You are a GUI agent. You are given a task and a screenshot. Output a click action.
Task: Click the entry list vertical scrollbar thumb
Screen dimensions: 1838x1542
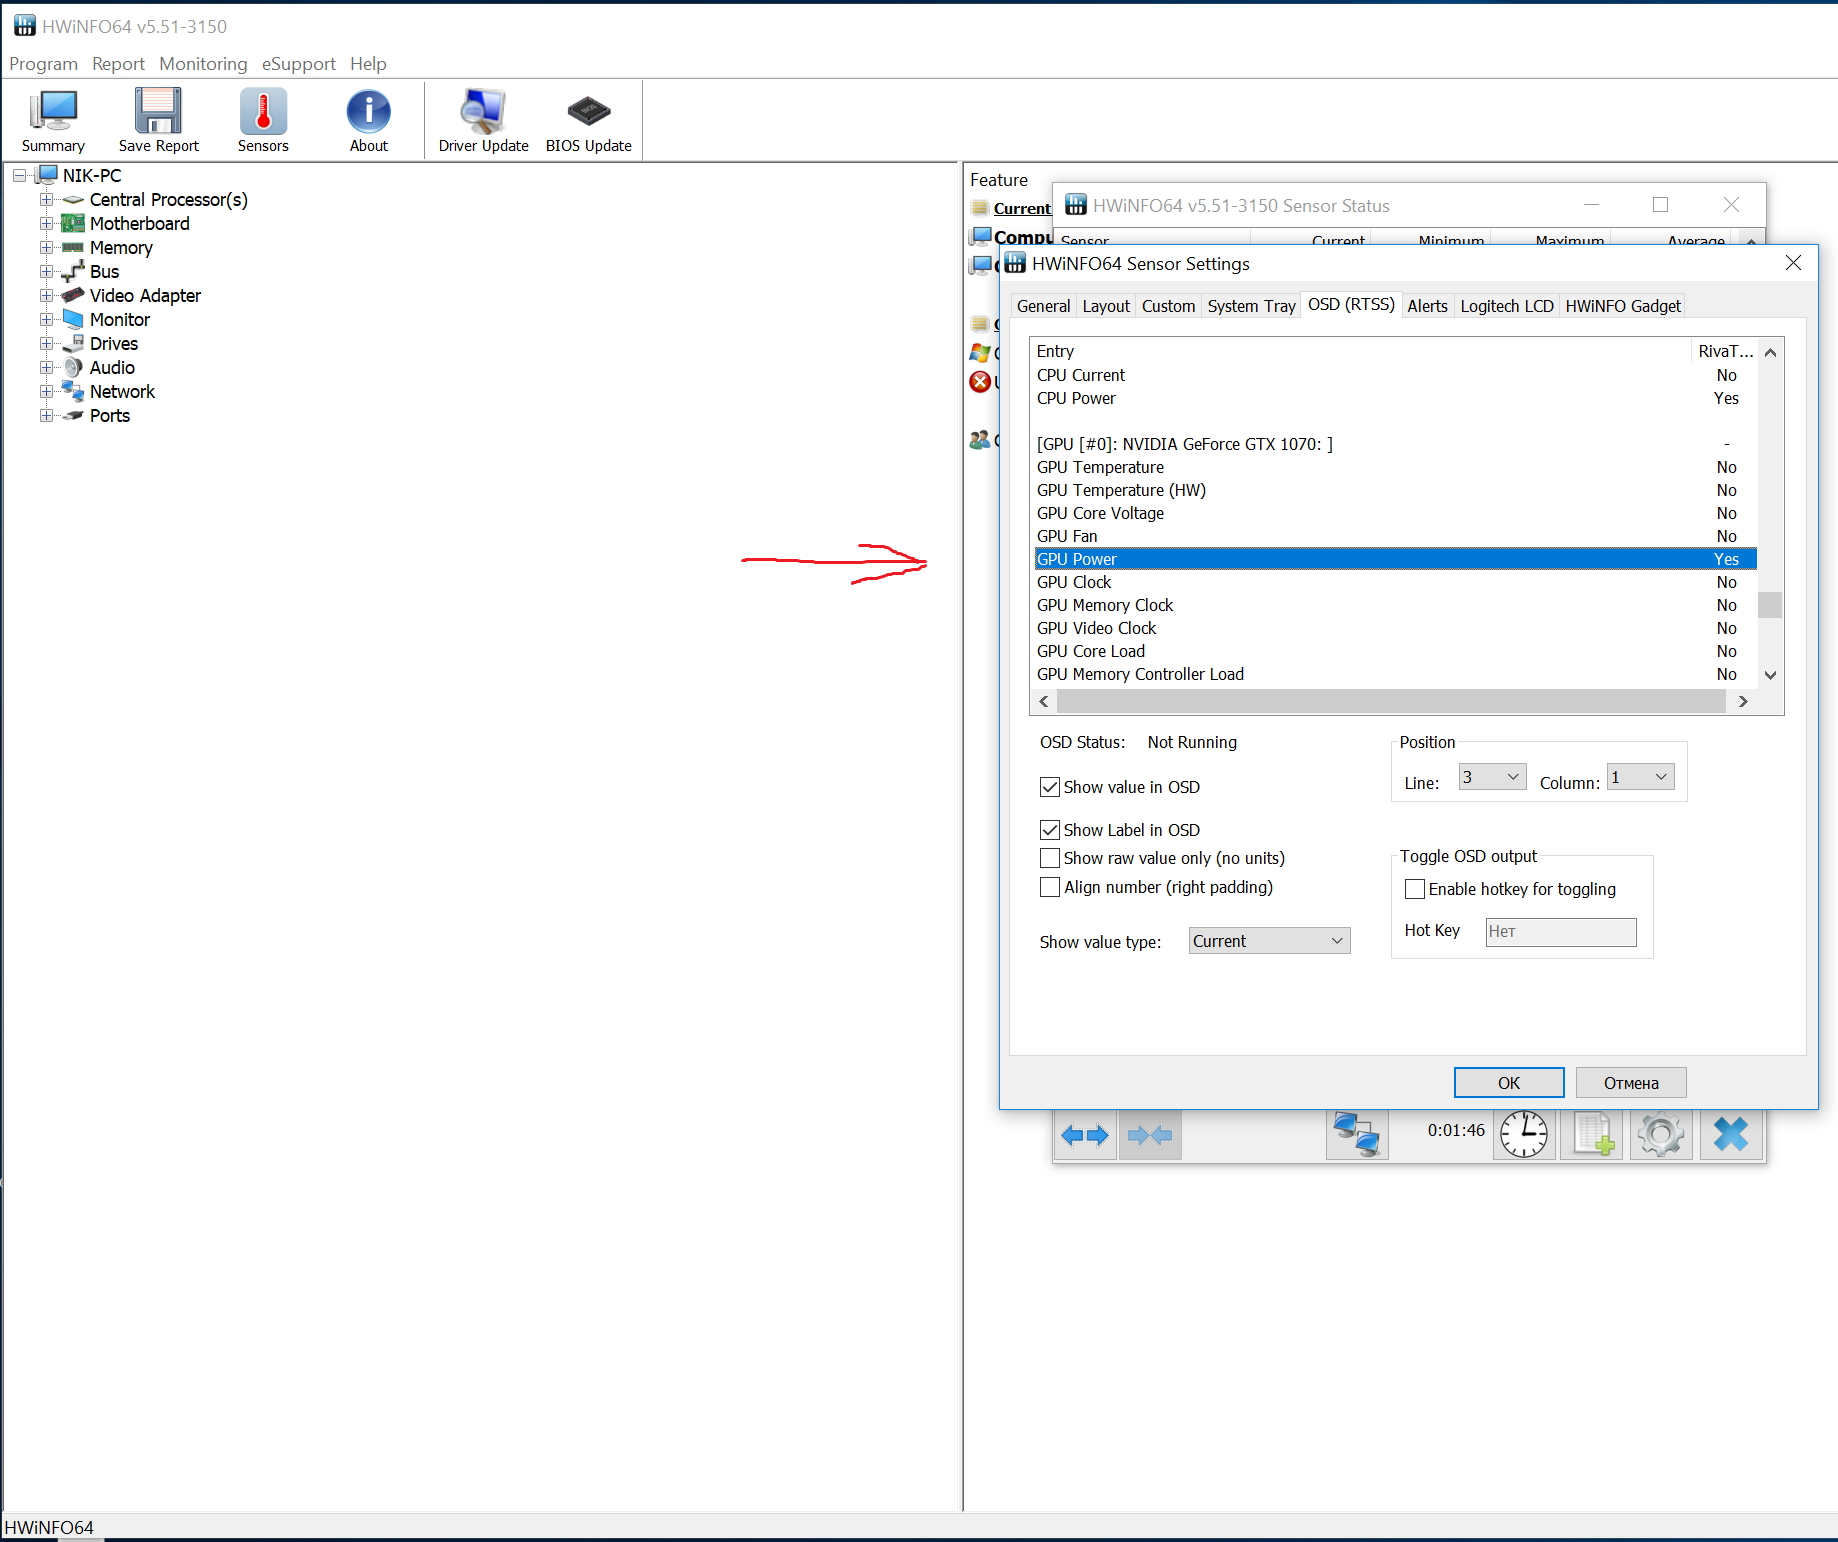click(x=1770, y=605)
